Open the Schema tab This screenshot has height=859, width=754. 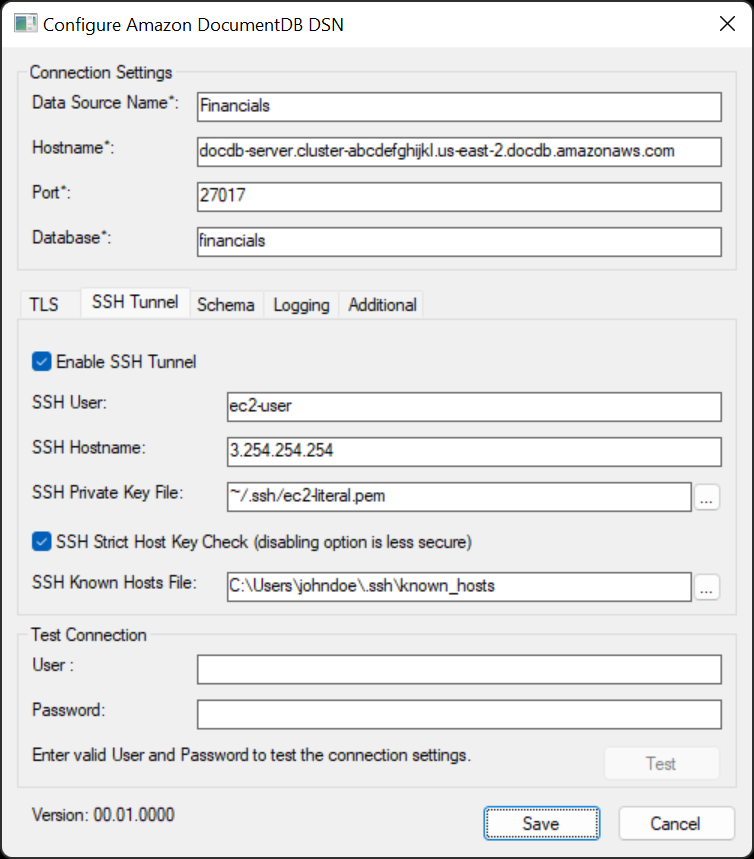(226, 305)
